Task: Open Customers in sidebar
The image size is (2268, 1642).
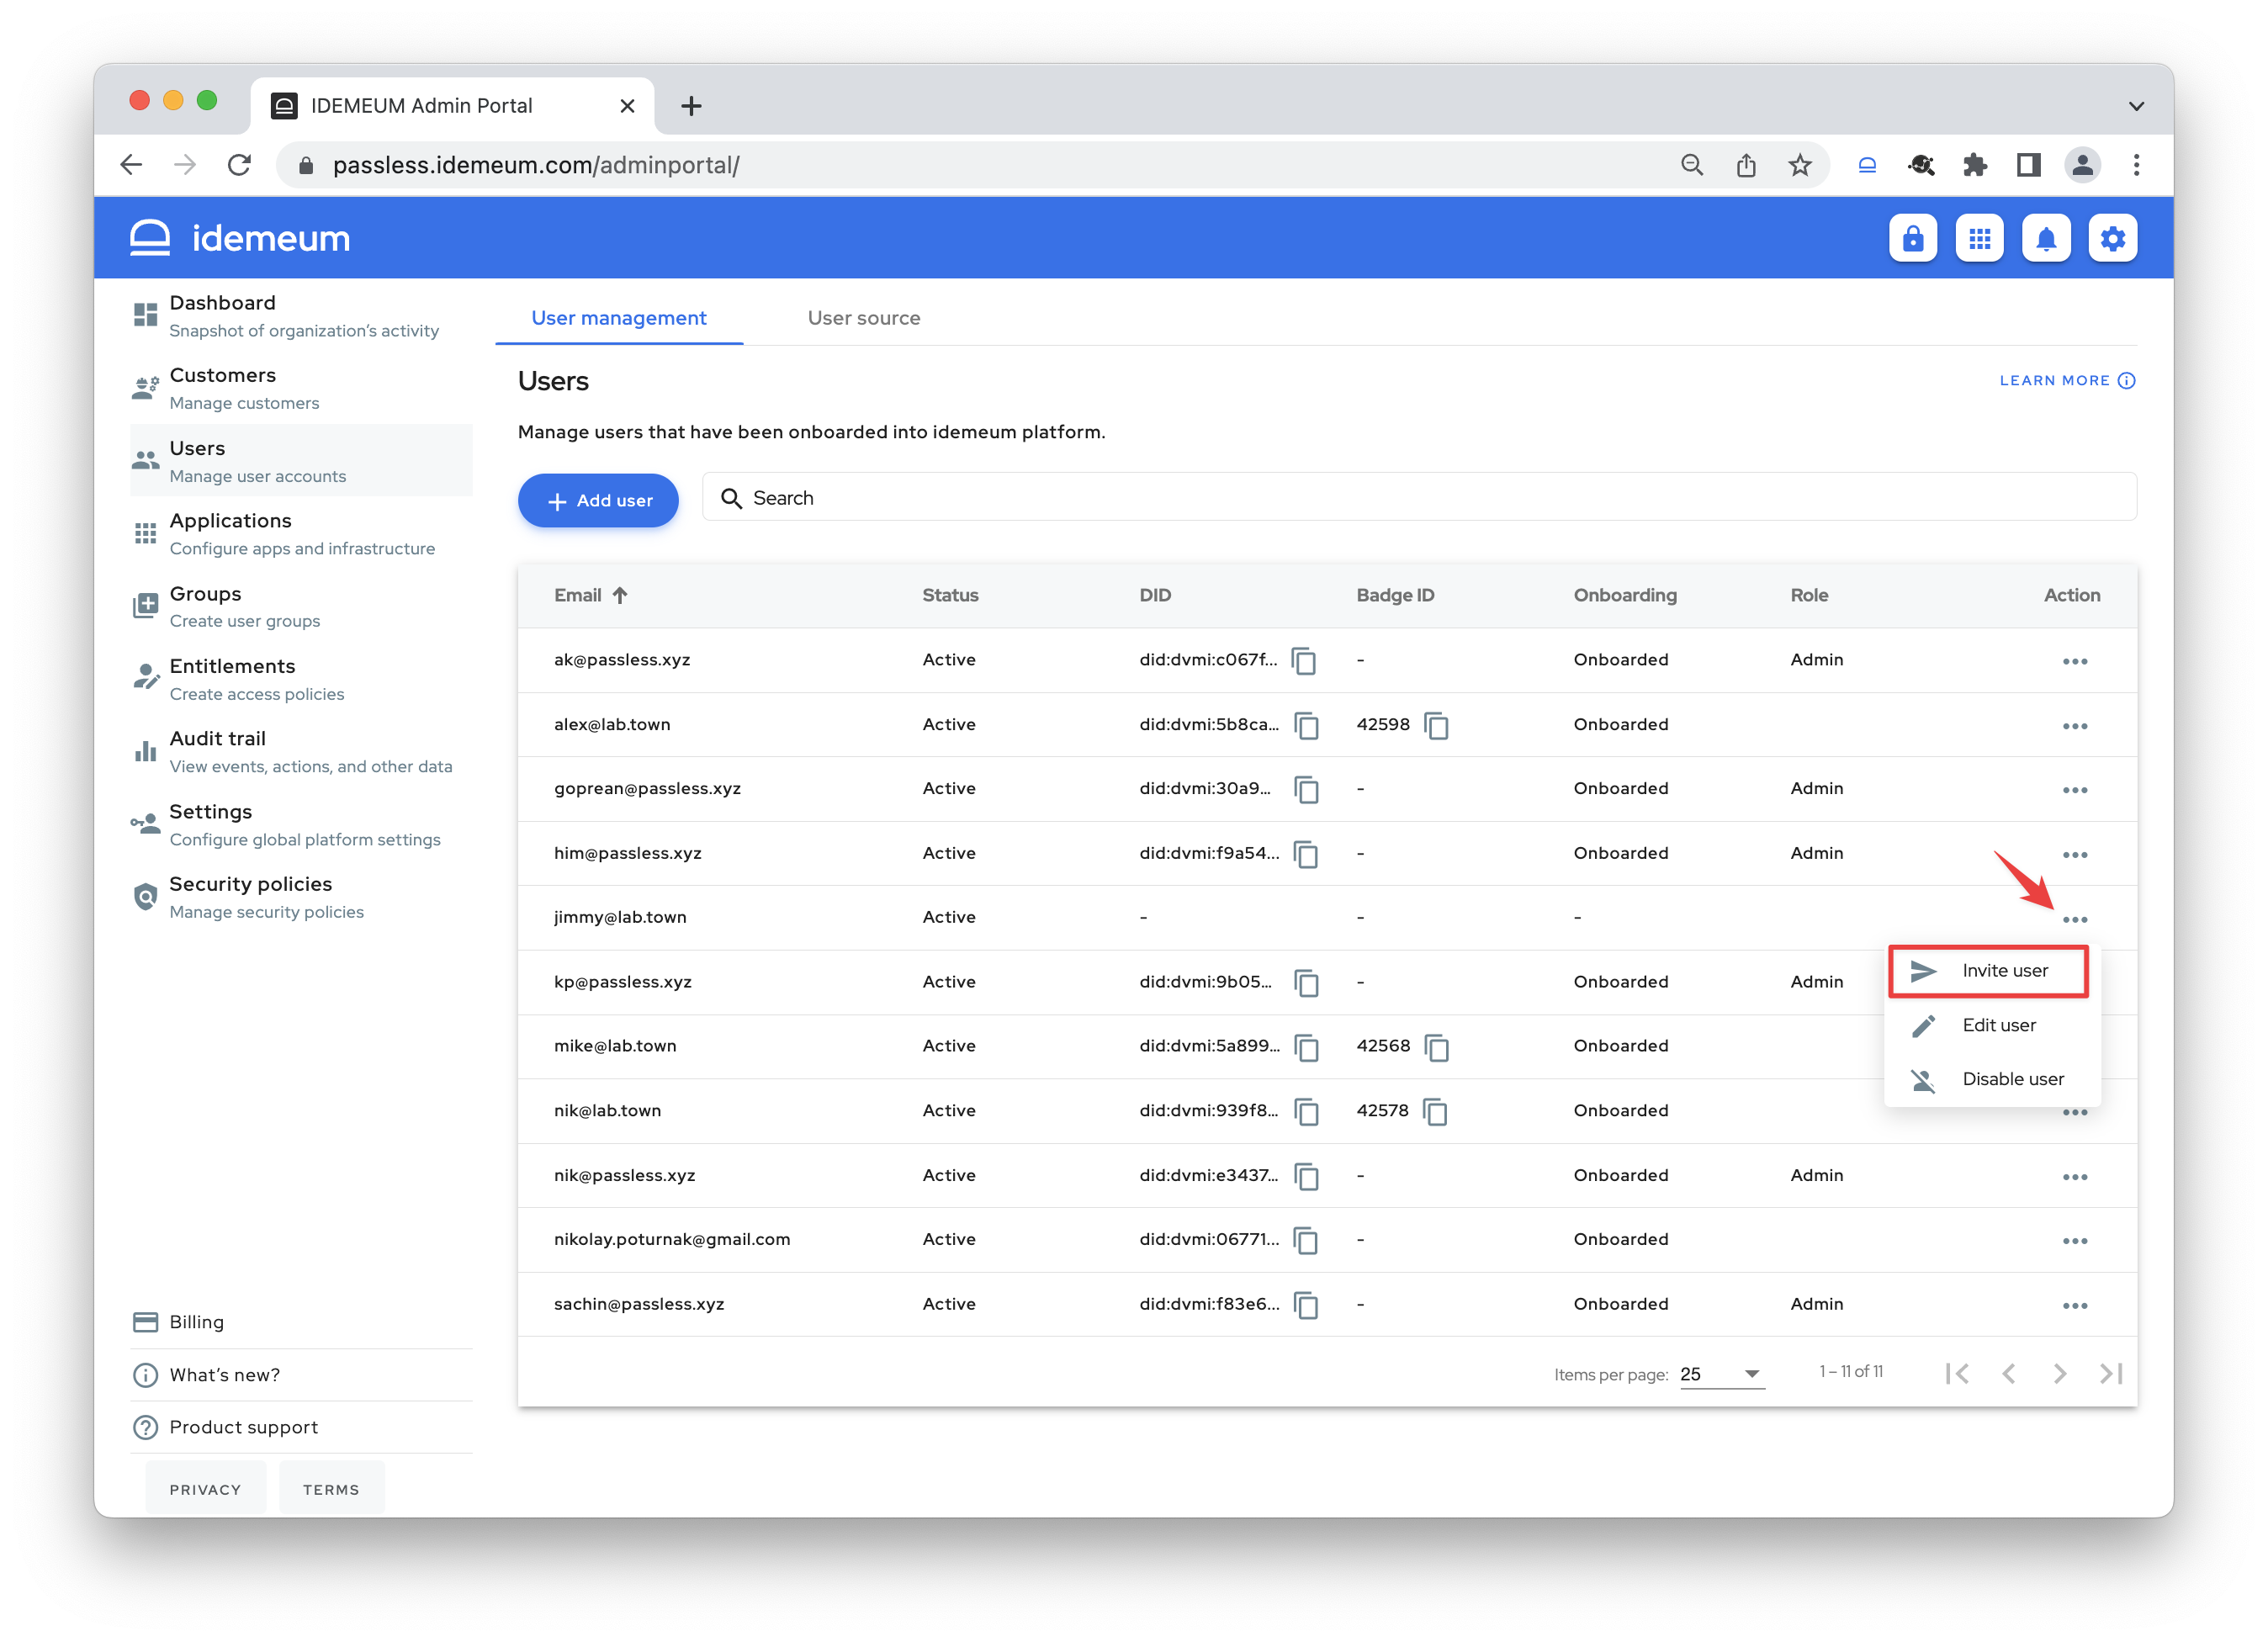Action: click(300, 388)
